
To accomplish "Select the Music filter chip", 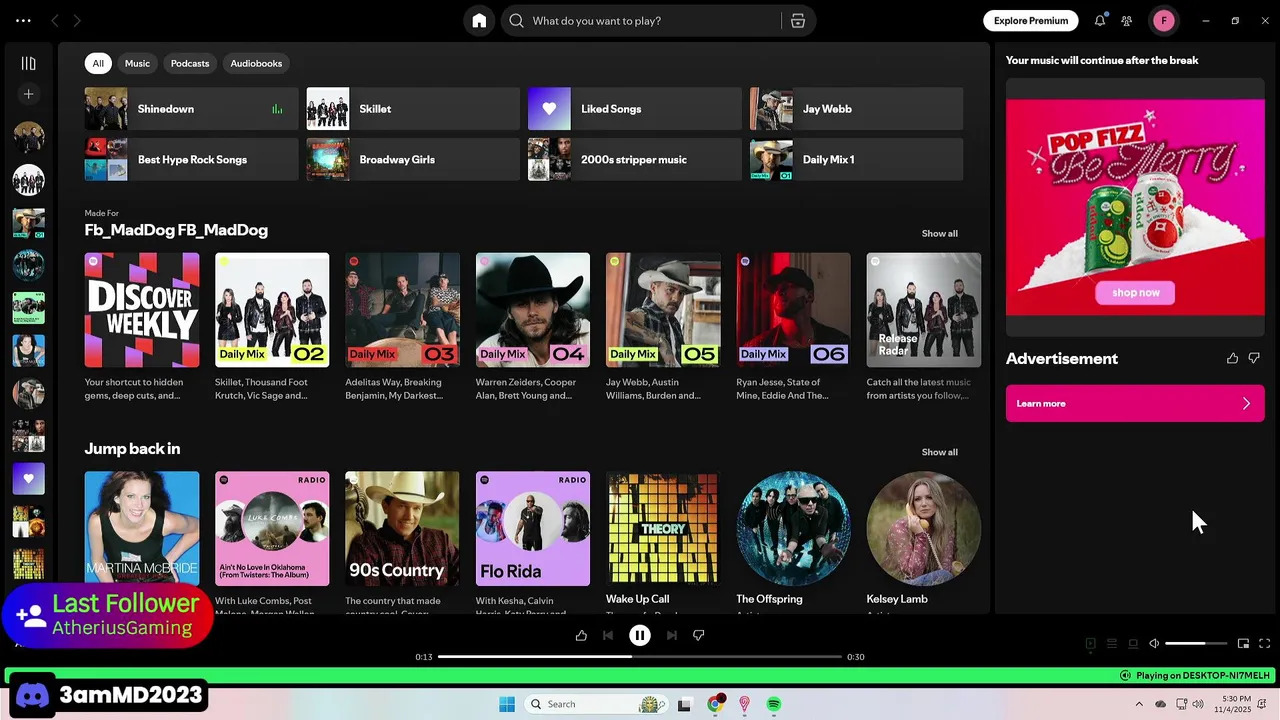I will click(x=137, y=63).
